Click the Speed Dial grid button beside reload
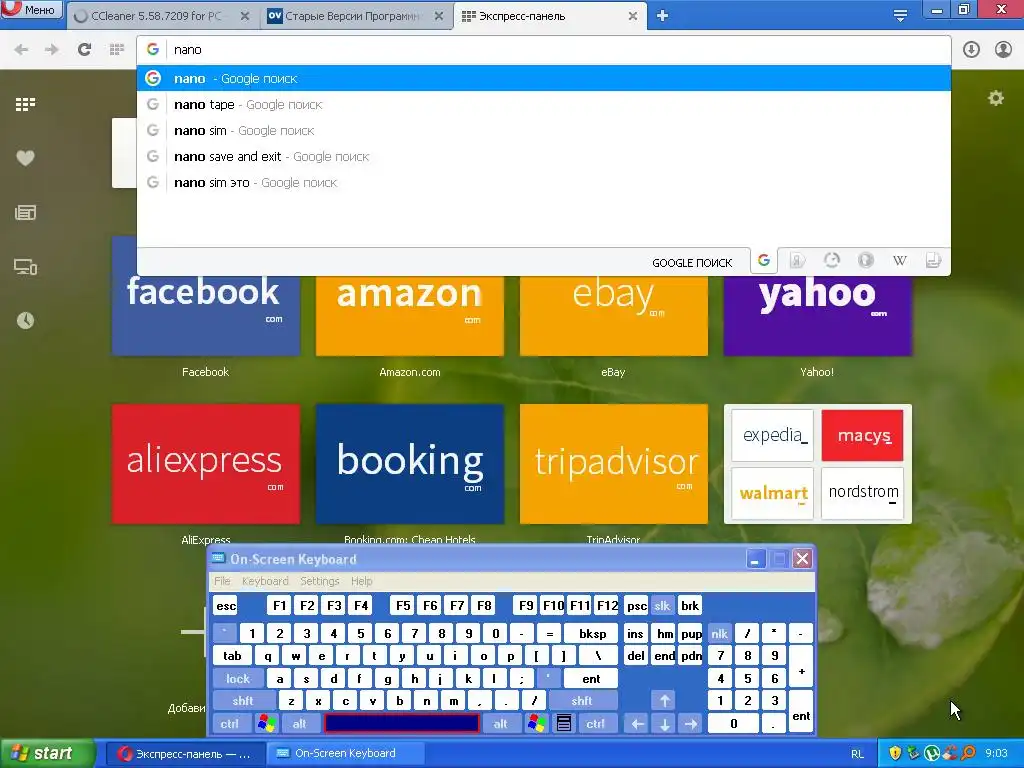This screenshot has width=1024, height=768. [117, 50]
